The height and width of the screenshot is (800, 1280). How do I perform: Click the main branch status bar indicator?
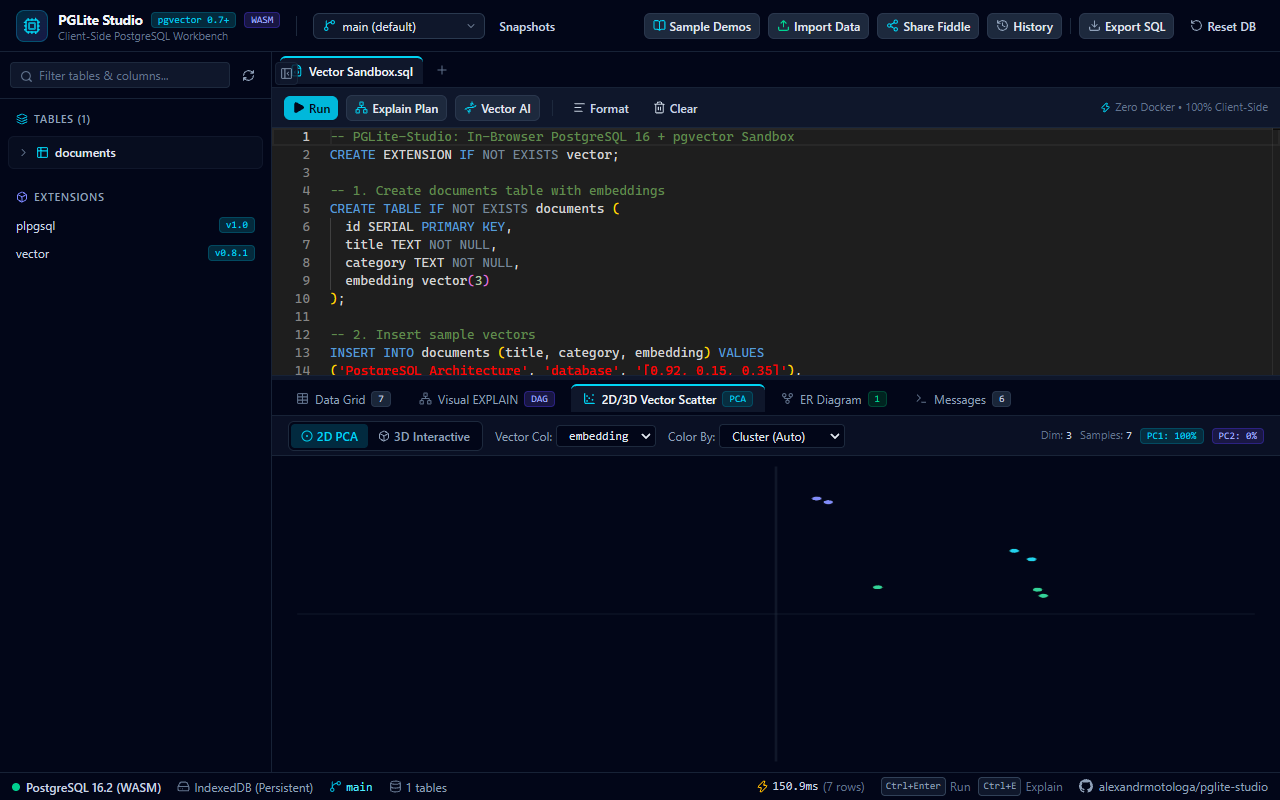[x=351, y=787]
